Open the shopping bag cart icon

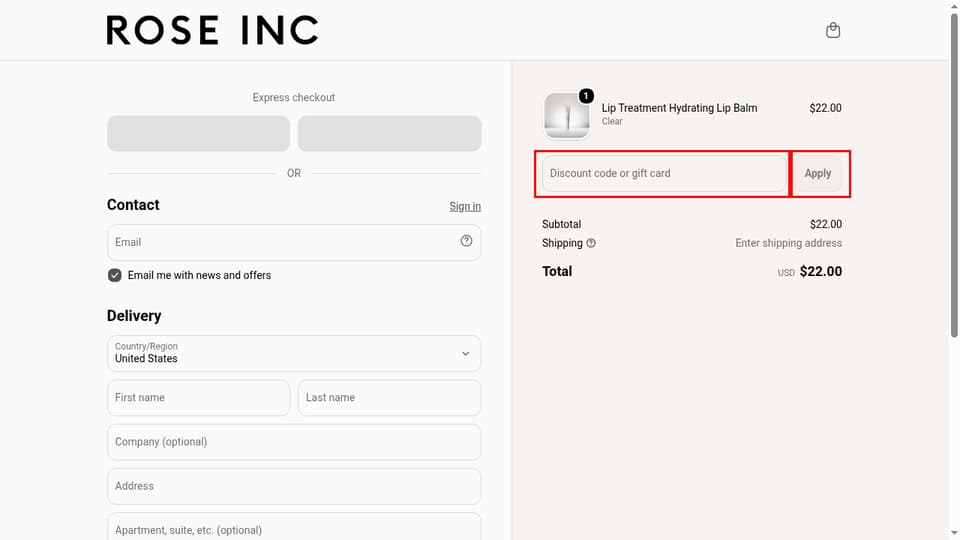(x=833, y=30)
